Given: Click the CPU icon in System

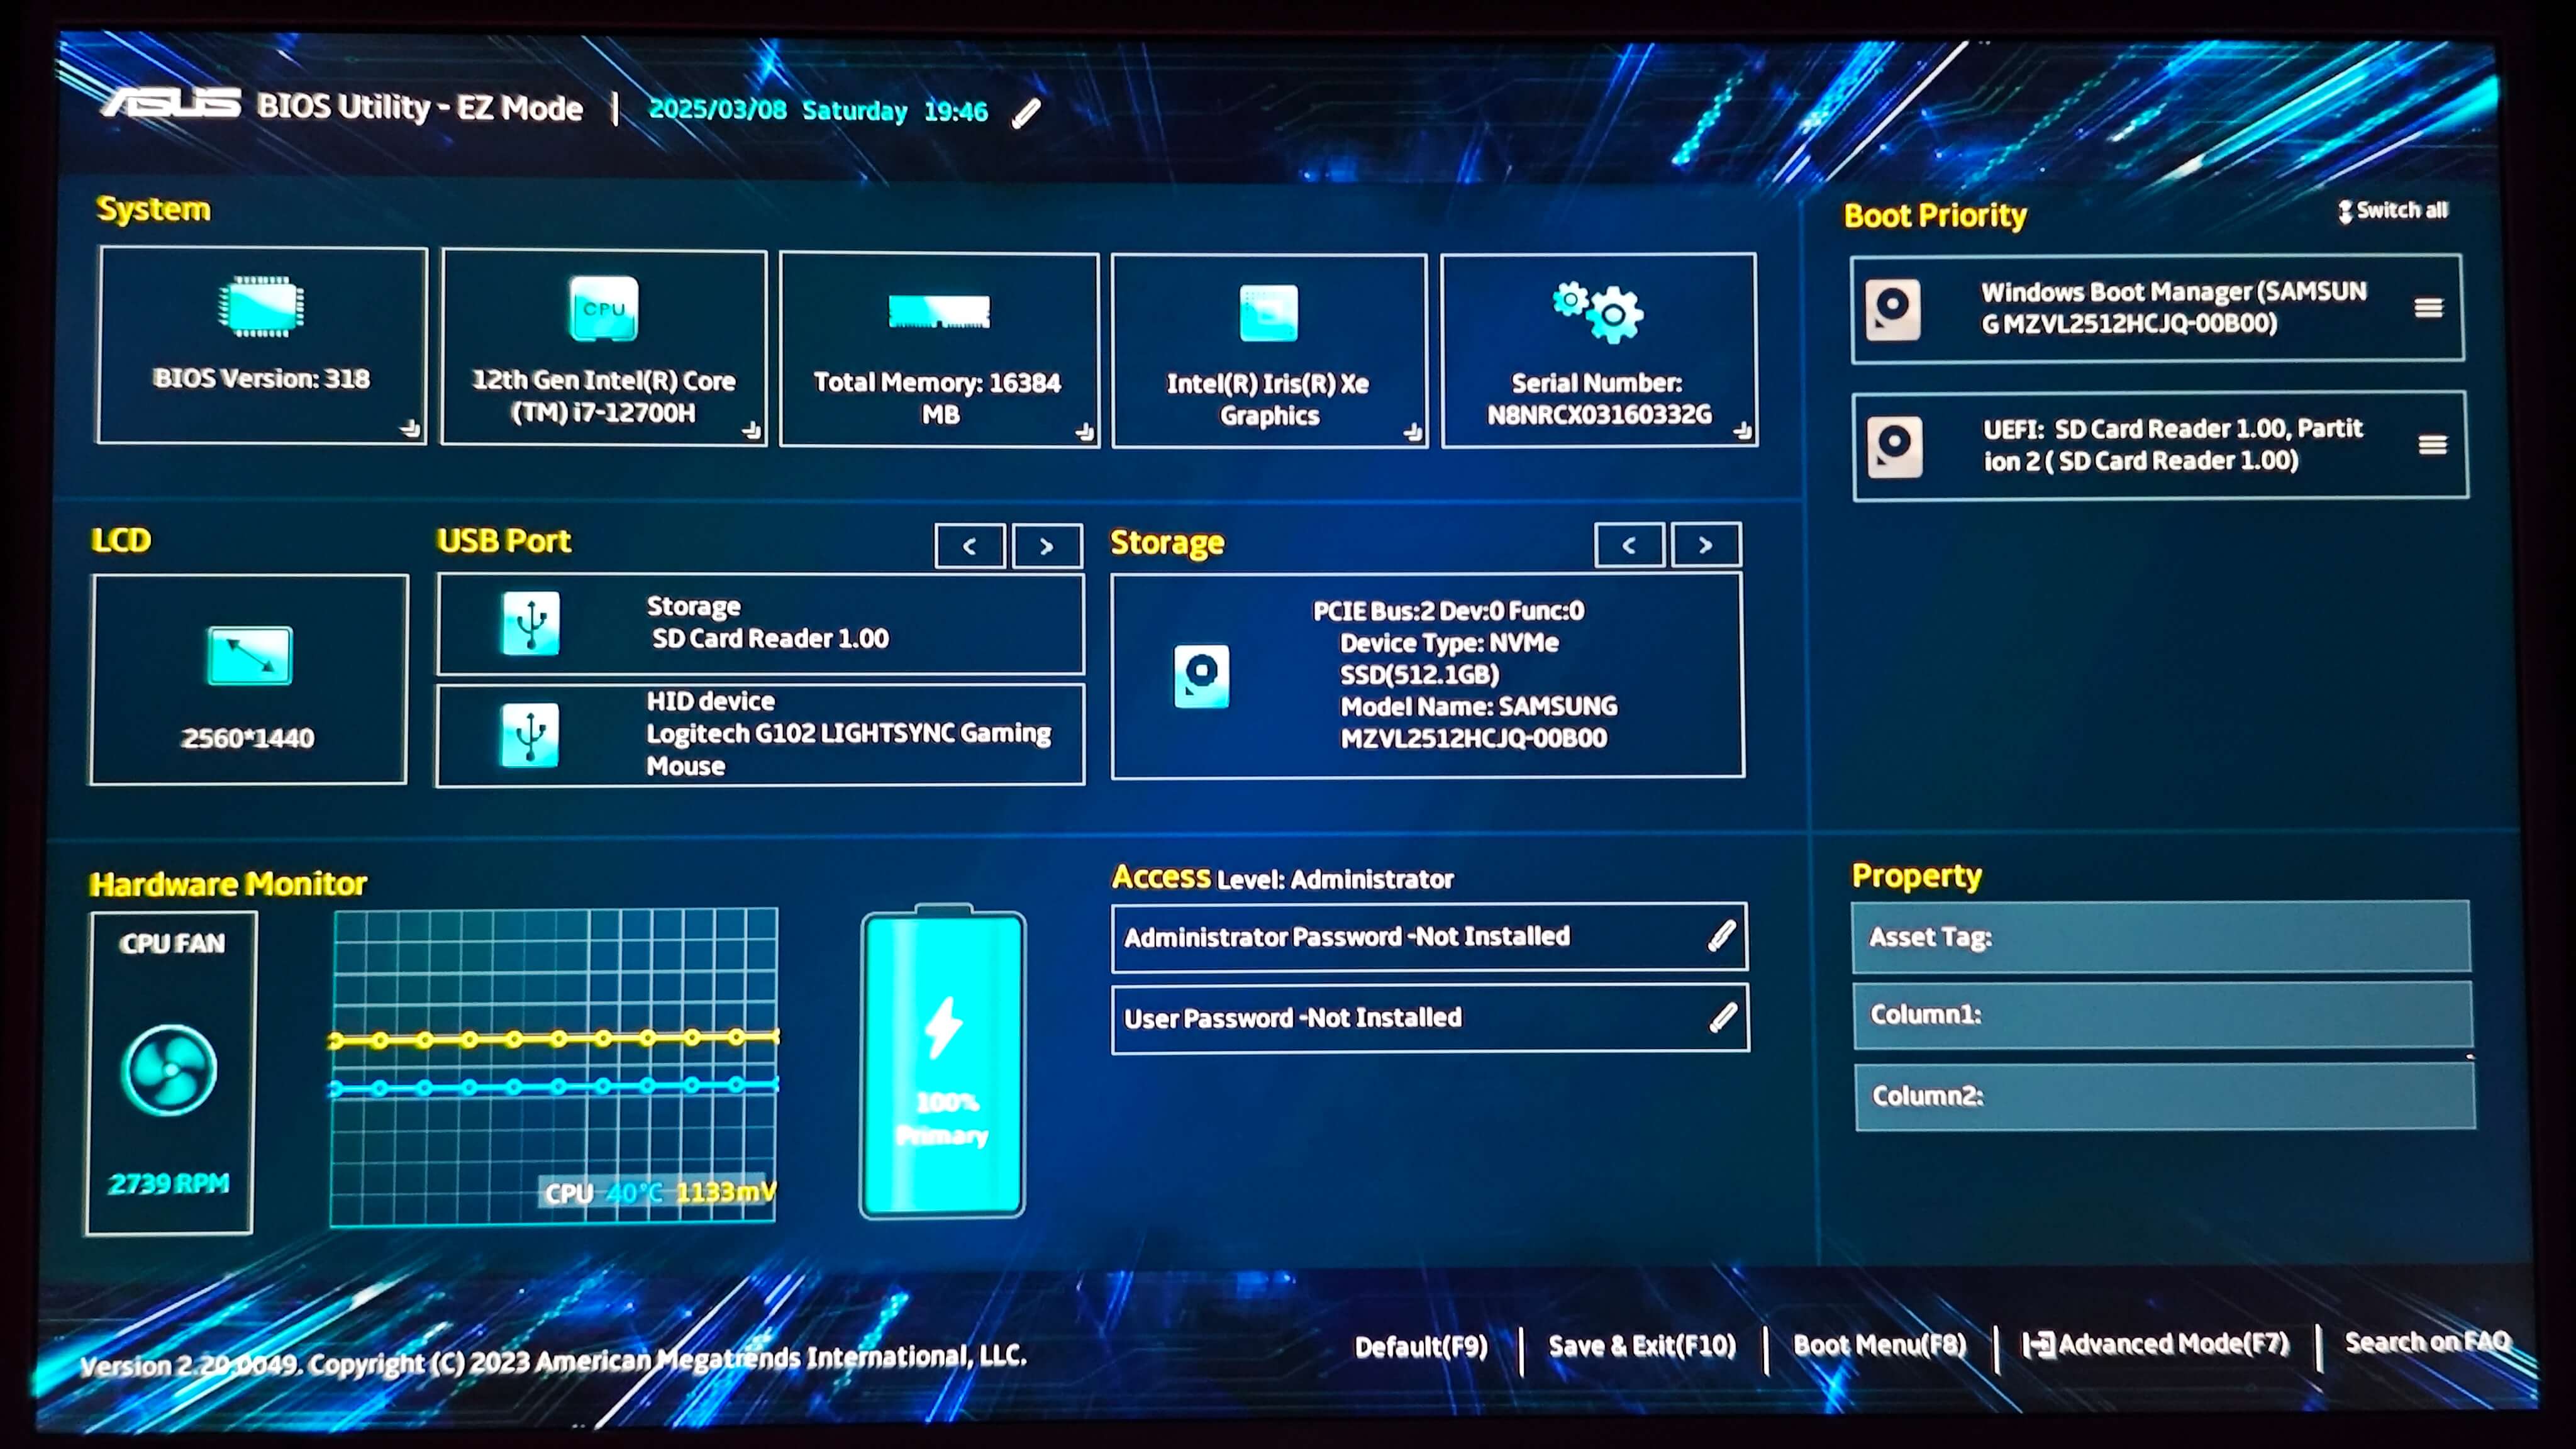Looking at the screenshot, I should (603, 309).
